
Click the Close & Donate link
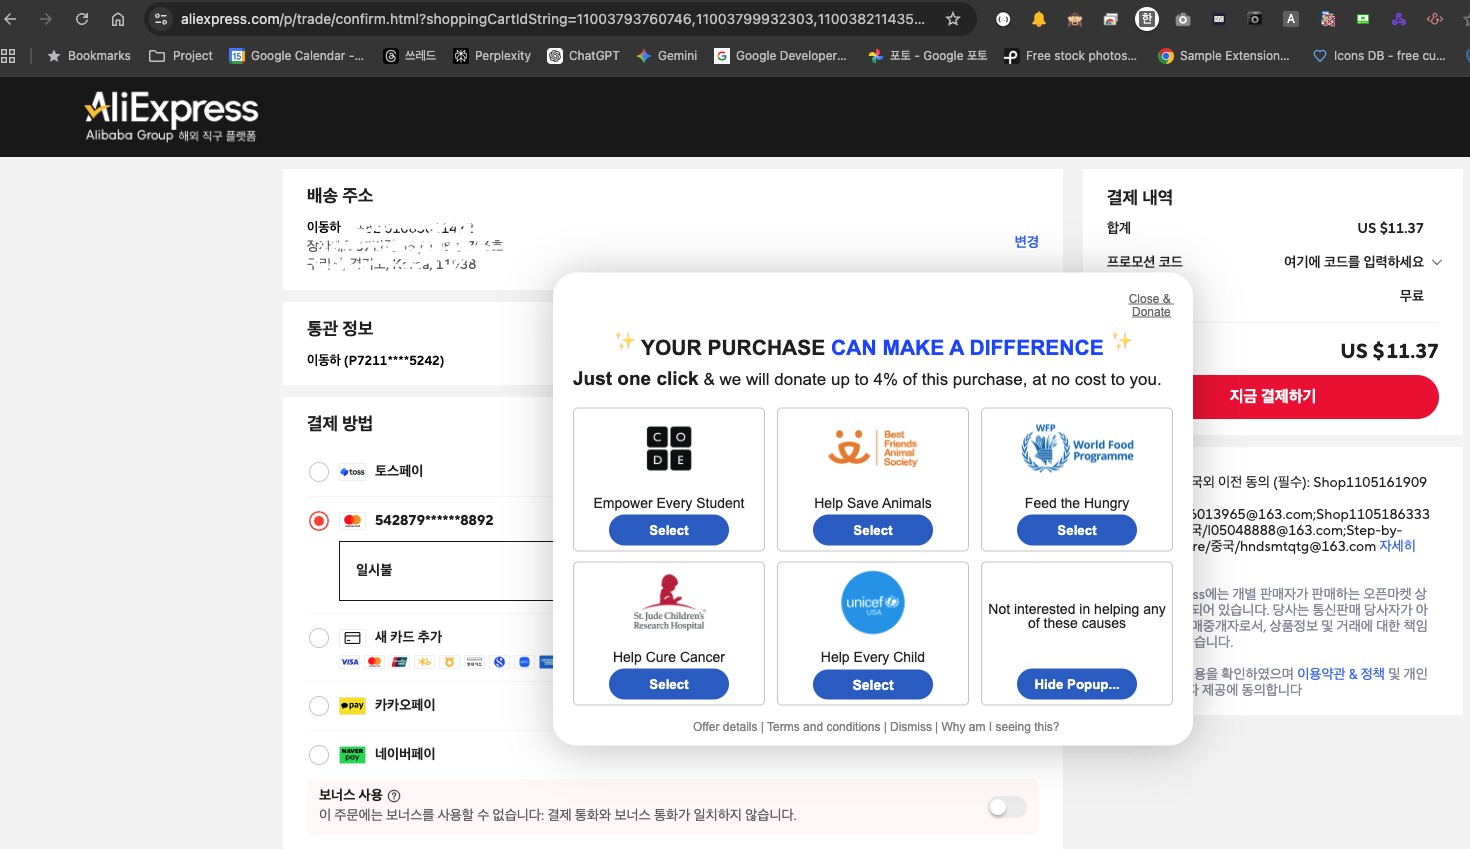pyautogui.click(x=1150, y=305)
